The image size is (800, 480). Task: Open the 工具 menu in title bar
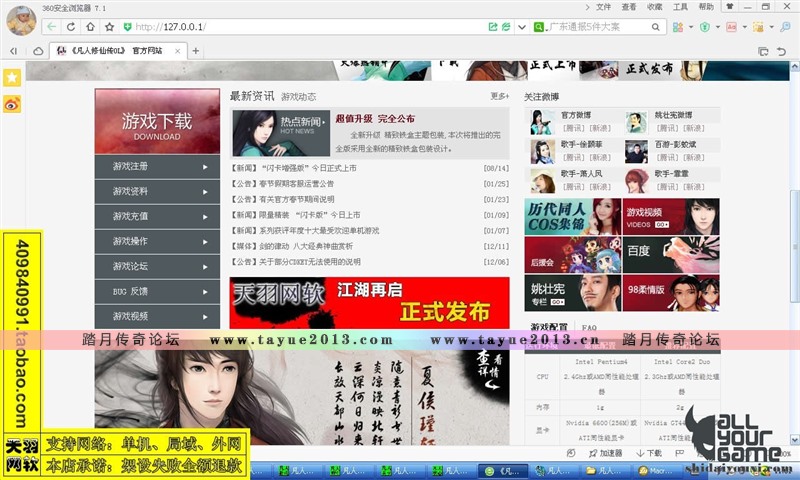(680, 6)
